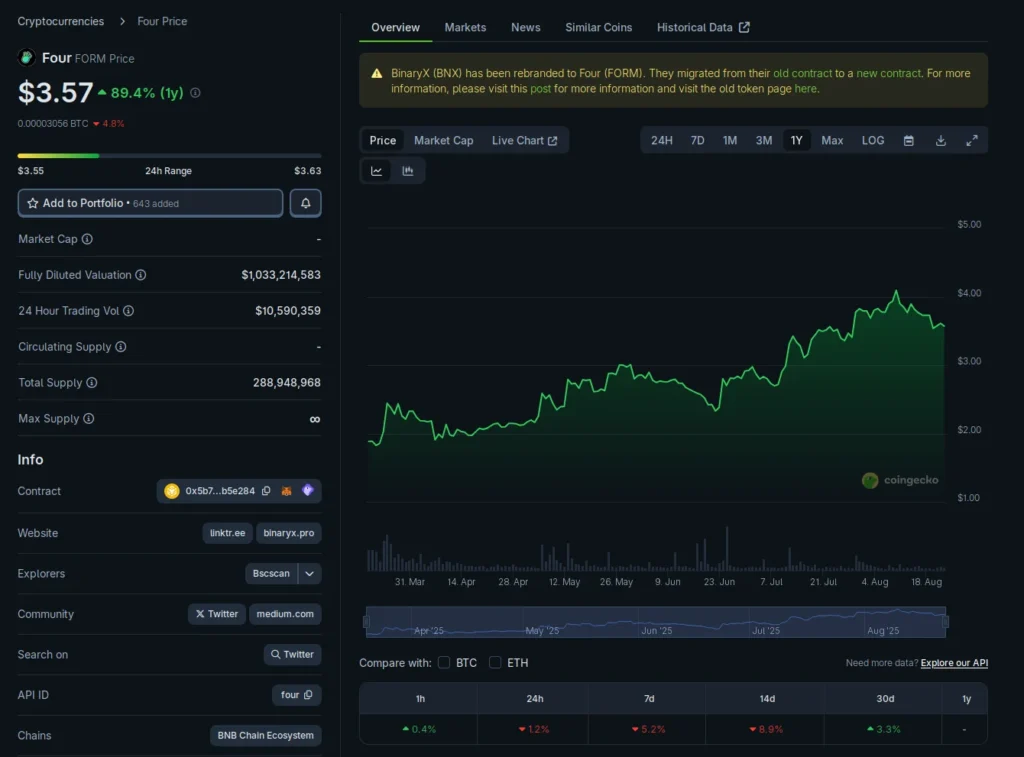Toggle LOG scale on chart

pos(872,140)
